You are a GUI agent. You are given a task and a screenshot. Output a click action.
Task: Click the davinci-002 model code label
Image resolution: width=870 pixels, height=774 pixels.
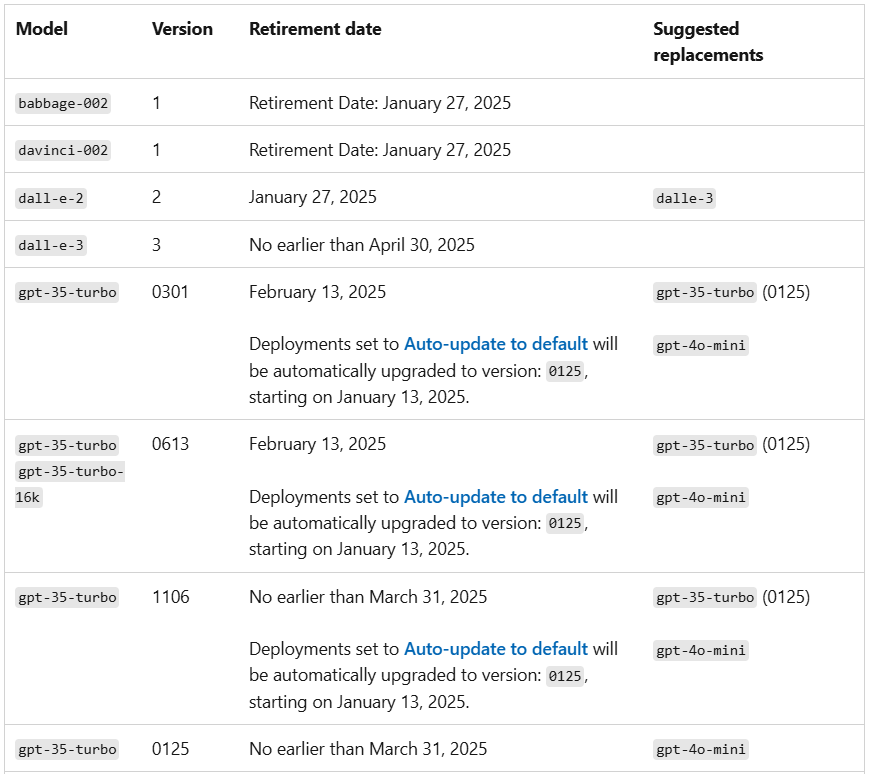(63, 150)
